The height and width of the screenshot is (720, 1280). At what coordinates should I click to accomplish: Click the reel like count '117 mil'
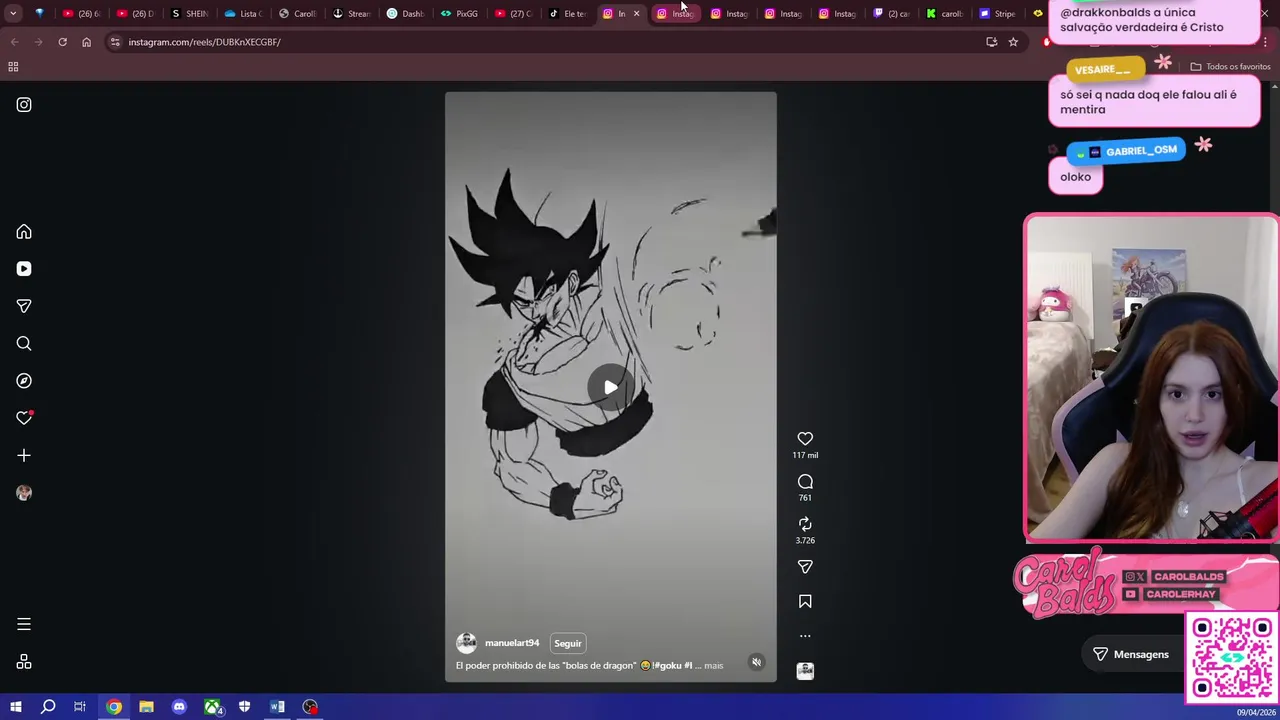point(805,456)
